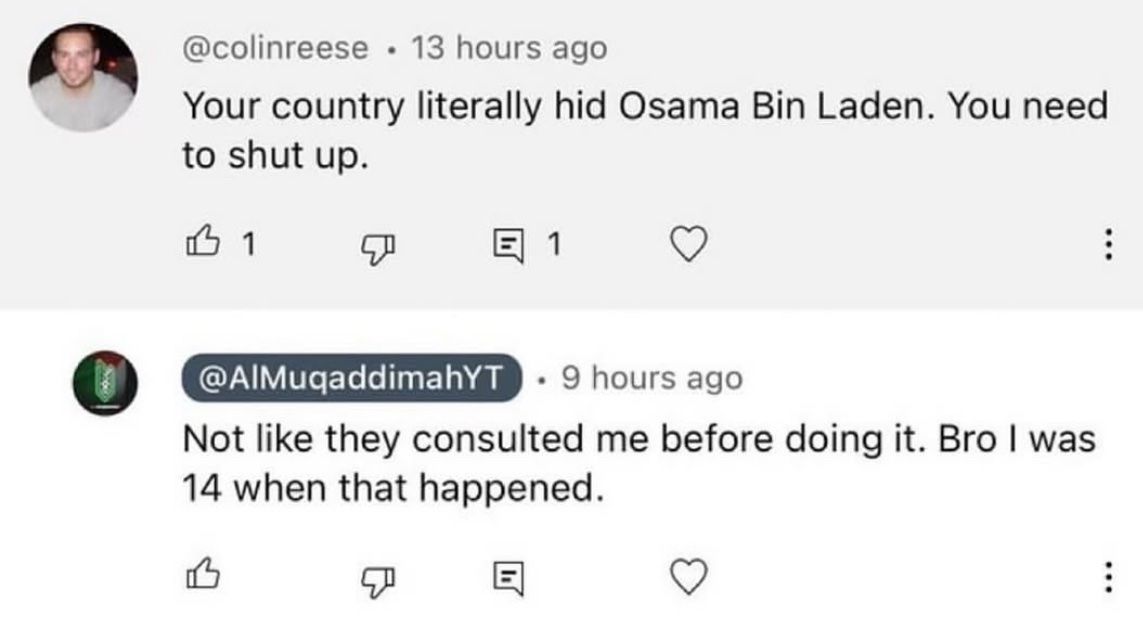The image size is (1143, 621).
Task: Visit the @colinreese username link
Action: point(275,49)
